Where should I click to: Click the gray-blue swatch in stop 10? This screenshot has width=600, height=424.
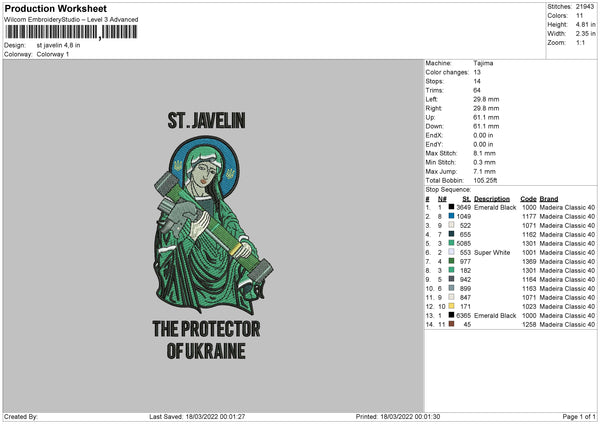(x=451, y=288)
